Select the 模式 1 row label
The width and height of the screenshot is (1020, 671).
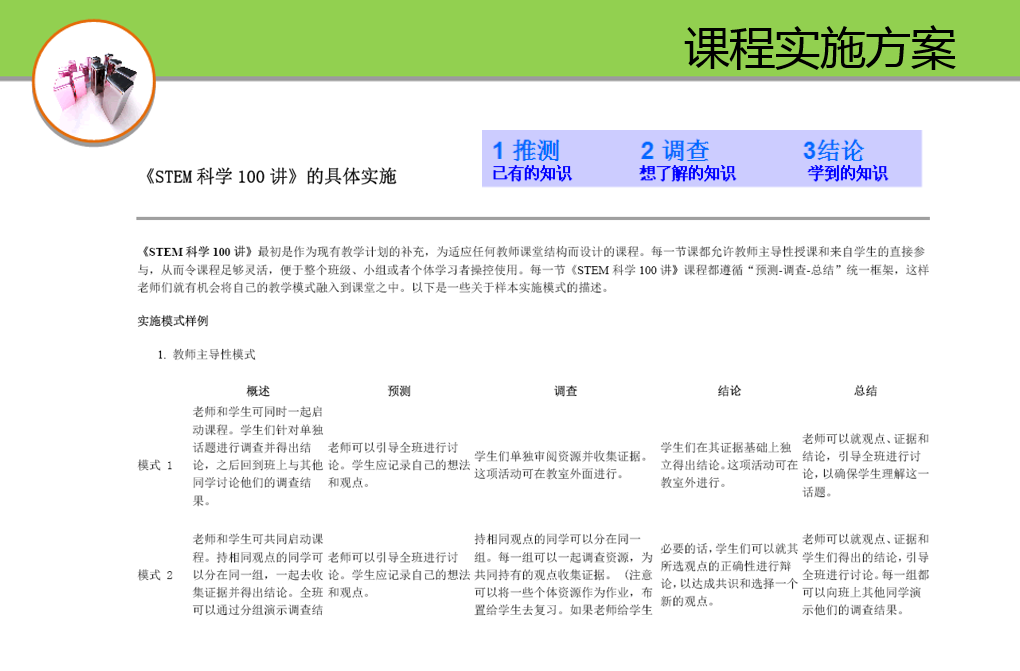tap(155, 465)
